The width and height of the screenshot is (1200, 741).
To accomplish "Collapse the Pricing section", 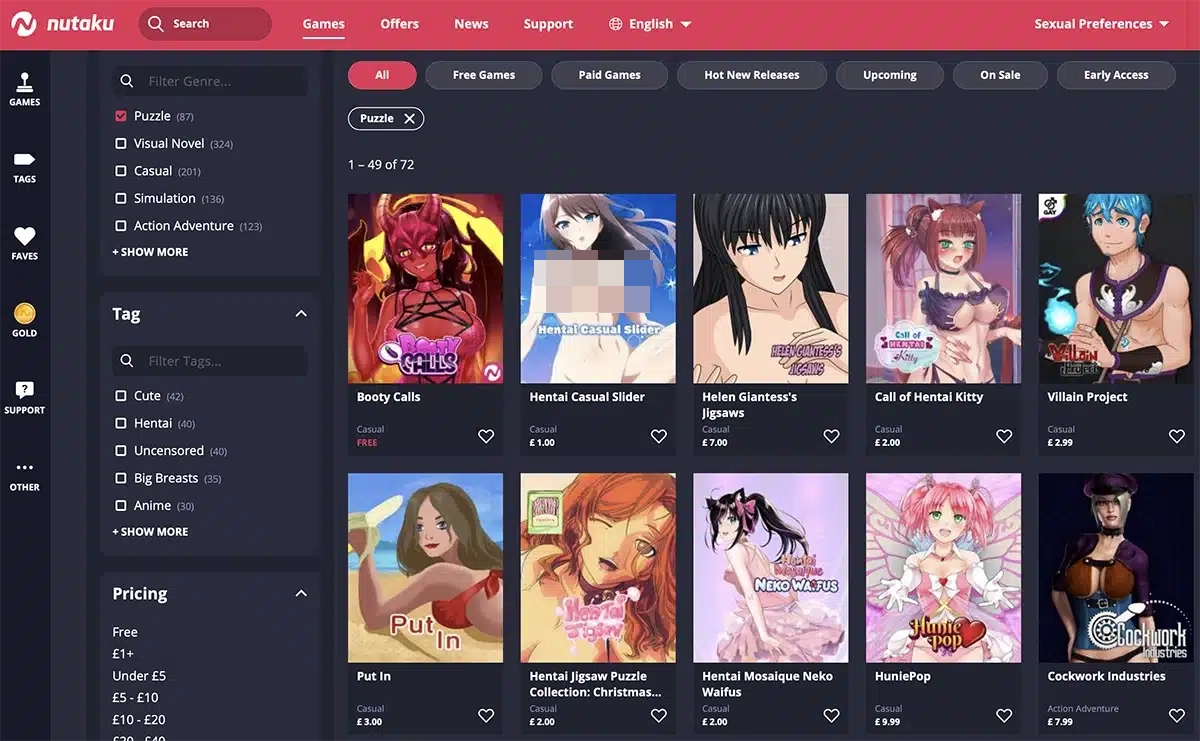I will click(300, 592).
